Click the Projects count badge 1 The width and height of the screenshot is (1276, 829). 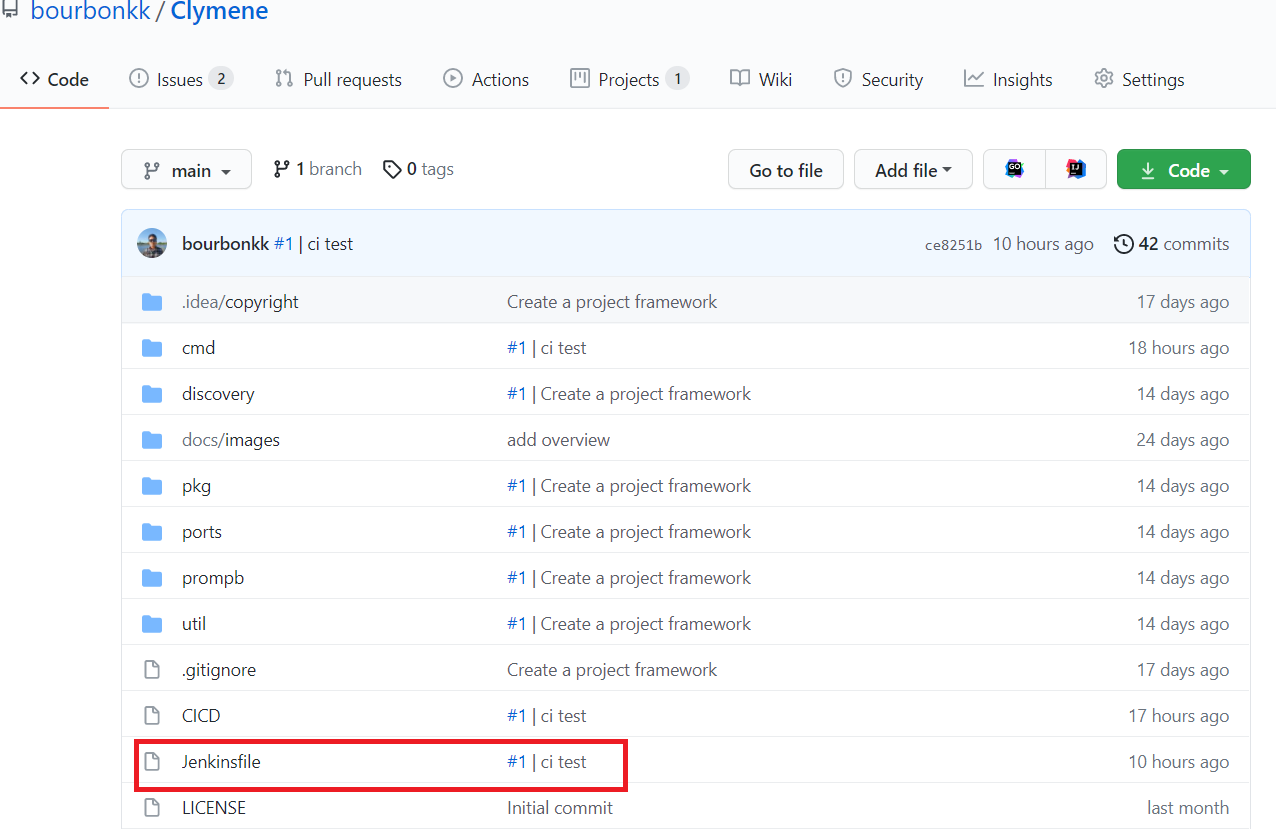click(678, 79)
